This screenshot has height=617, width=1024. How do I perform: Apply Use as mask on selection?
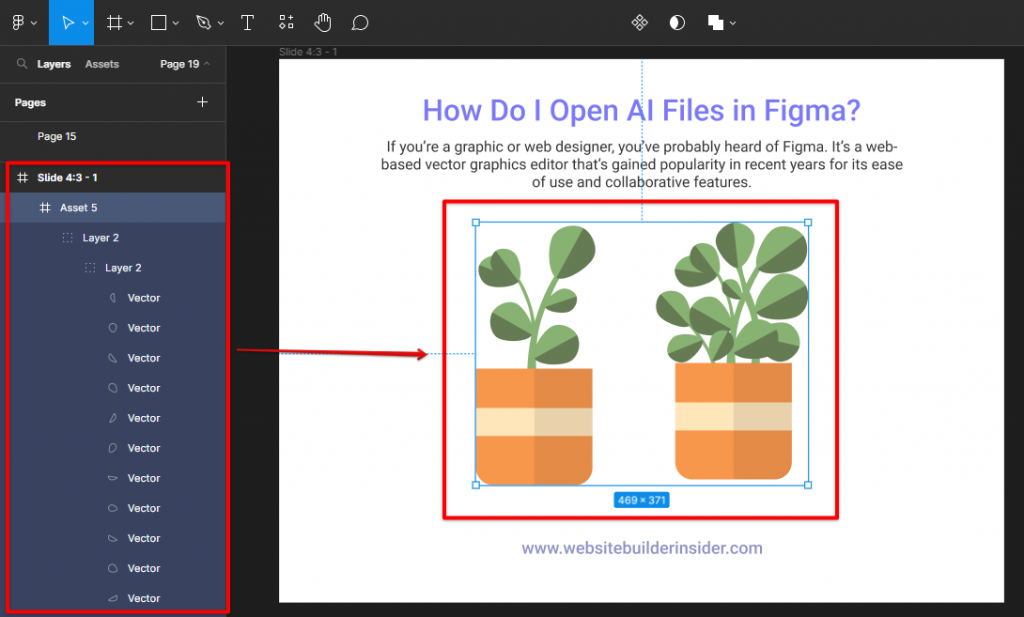point(677,22)
